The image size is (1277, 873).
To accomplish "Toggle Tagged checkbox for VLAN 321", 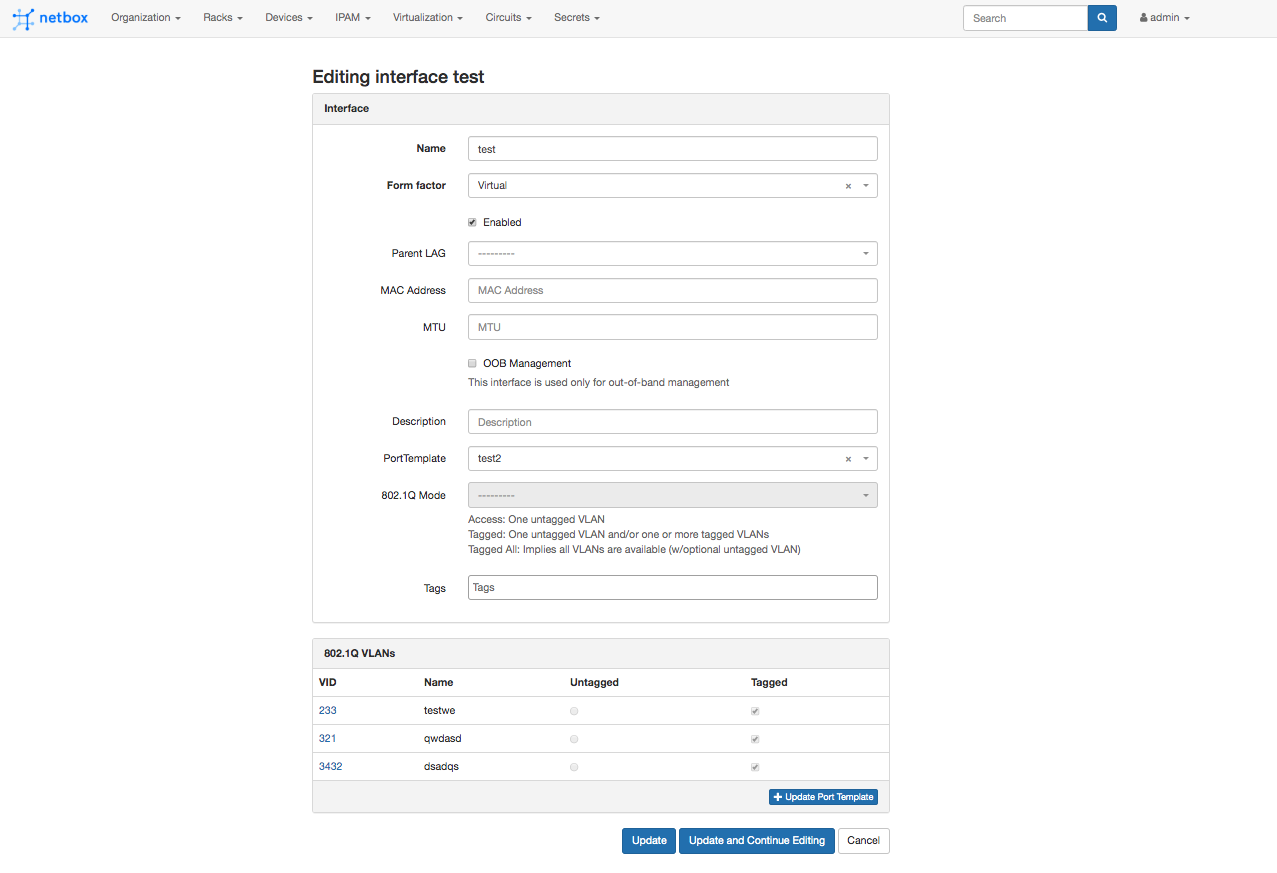I will pos(755,739).
